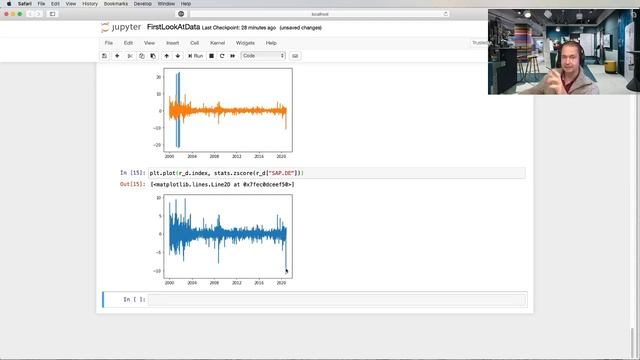Click the vertical page scrollbar

tap(633, 343)
